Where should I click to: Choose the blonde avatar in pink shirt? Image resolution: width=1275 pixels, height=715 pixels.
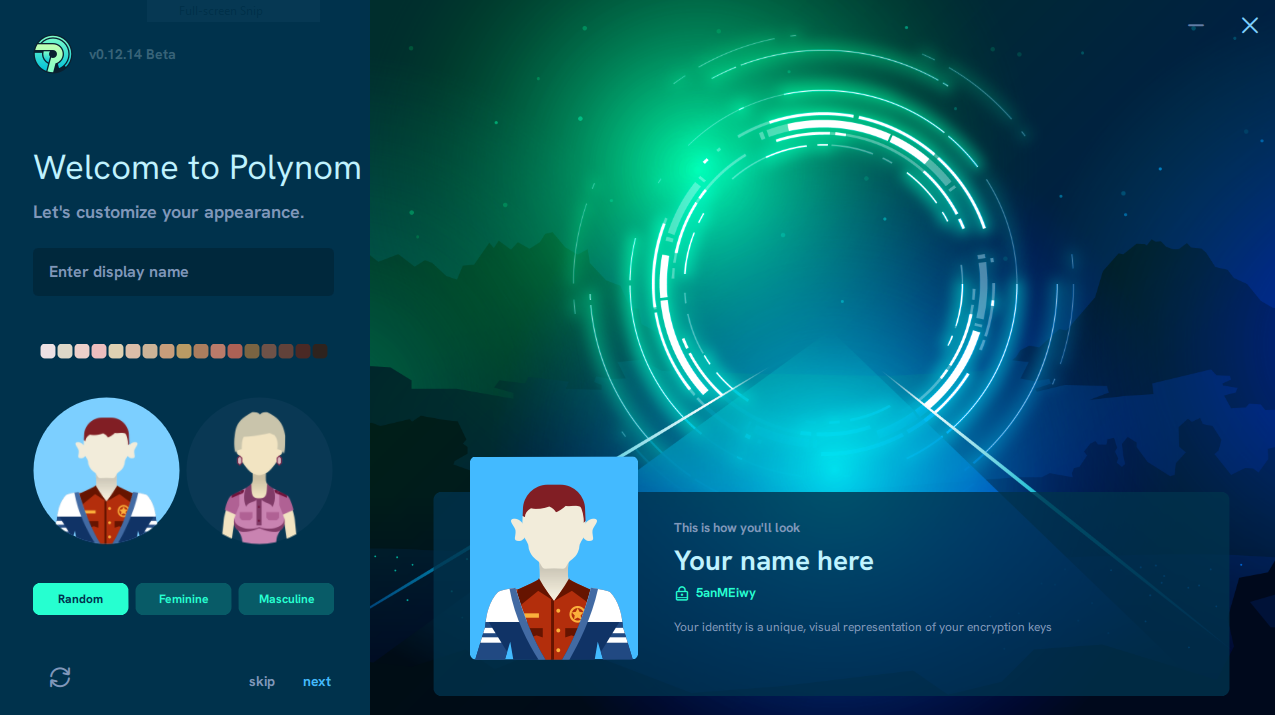click(260, 471)
